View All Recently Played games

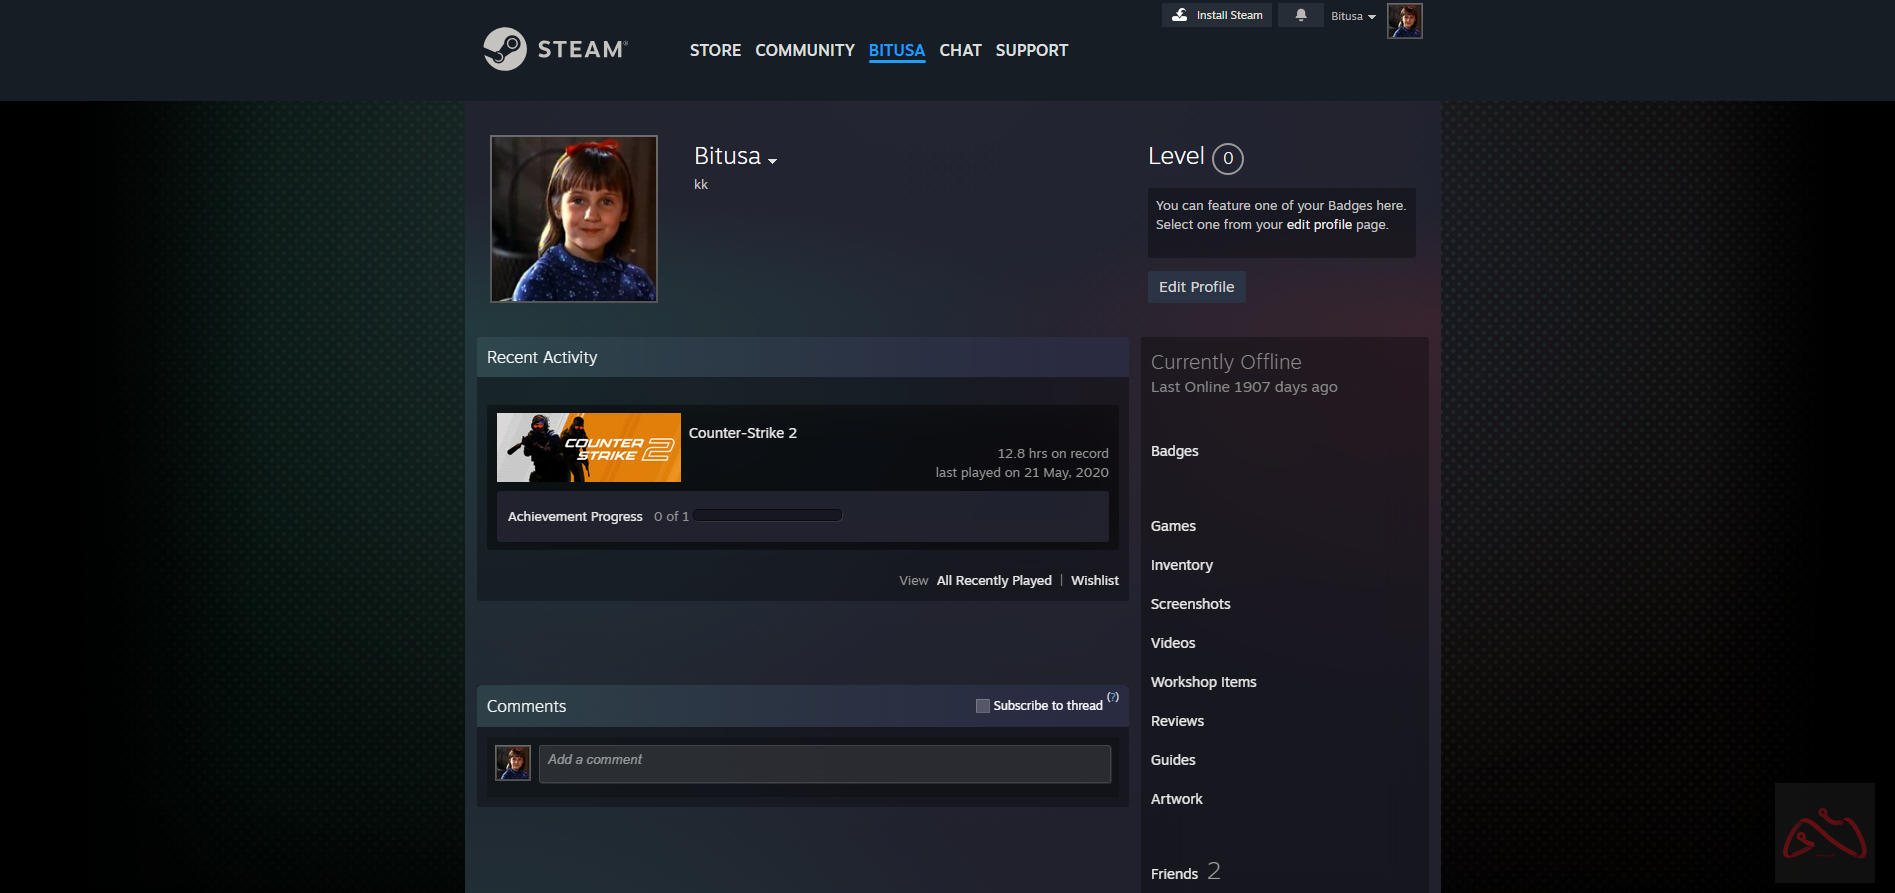click(x=993, y=581)
